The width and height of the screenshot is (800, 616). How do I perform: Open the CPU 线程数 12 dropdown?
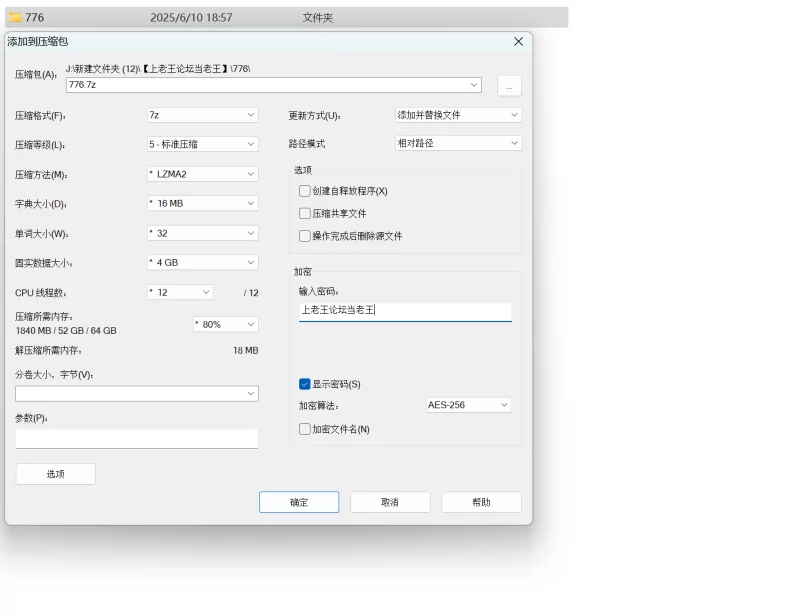pos(180,292)
